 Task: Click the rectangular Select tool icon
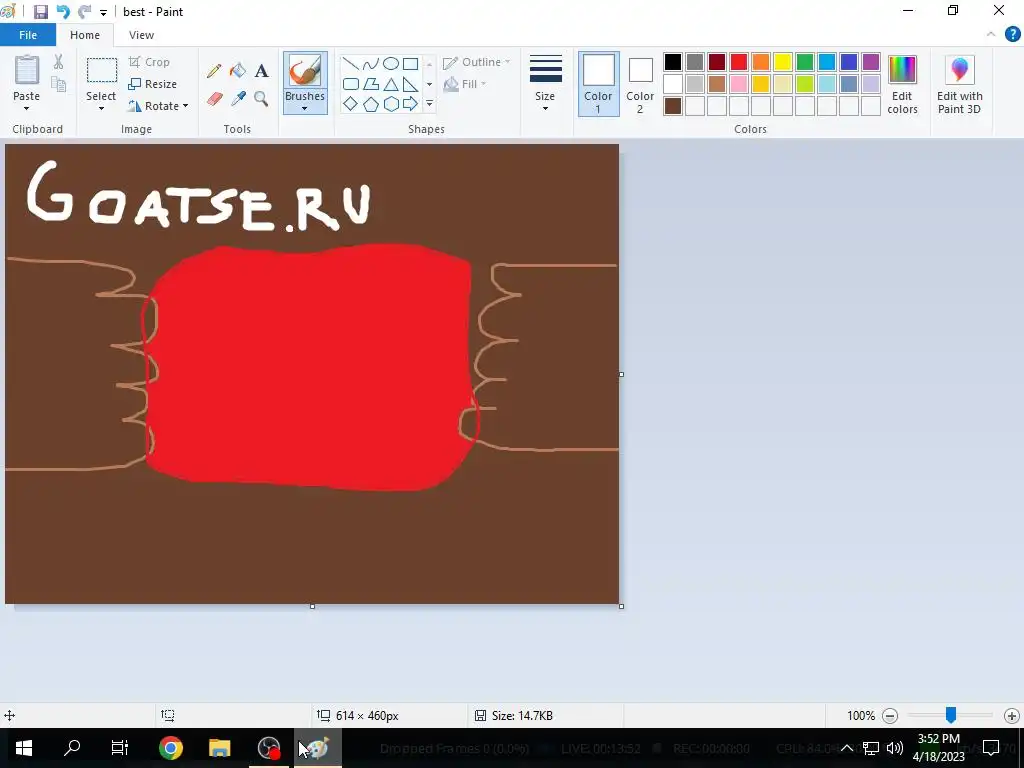[102, 71]
